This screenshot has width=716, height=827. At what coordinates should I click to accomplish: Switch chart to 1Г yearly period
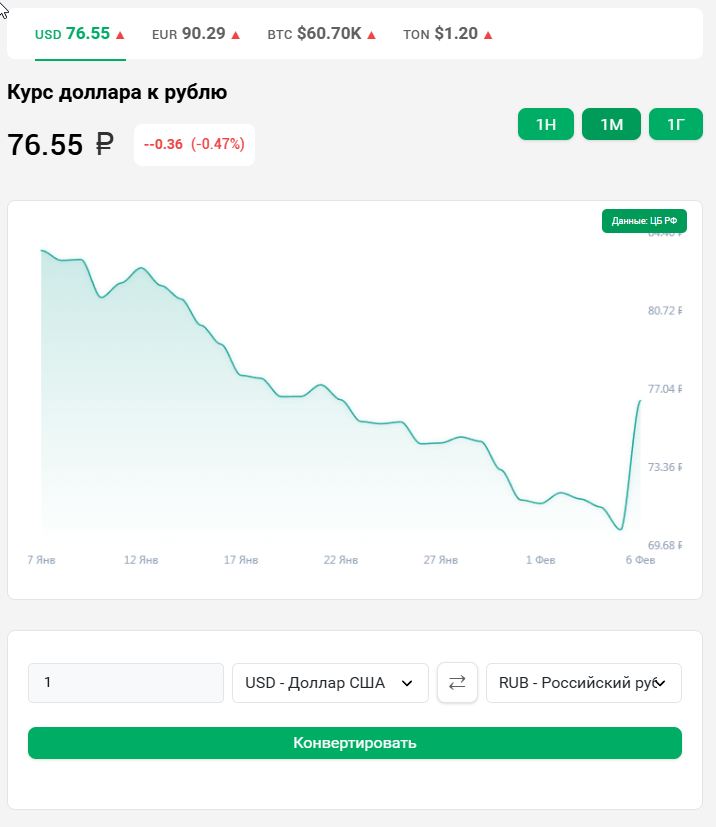pos(676,124)
